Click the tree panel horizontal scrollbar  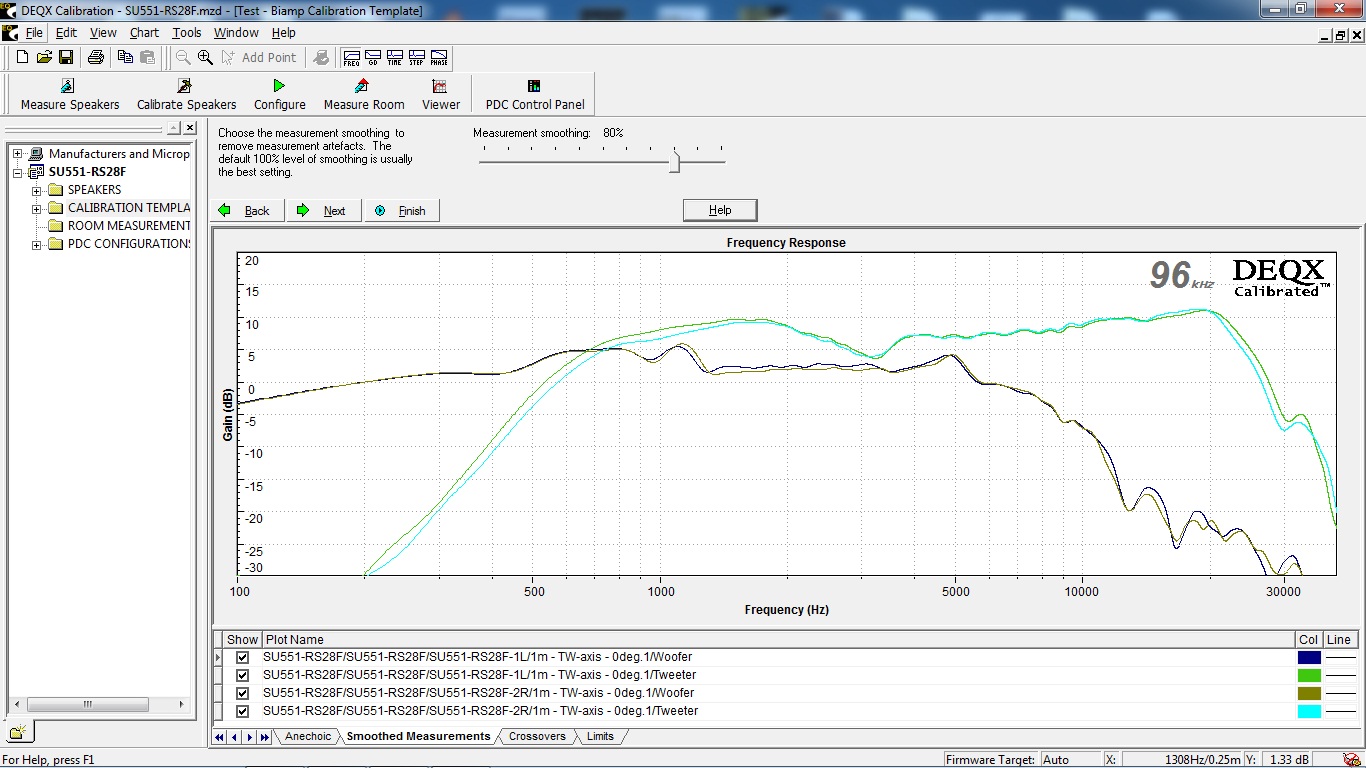tap(100, 705)
